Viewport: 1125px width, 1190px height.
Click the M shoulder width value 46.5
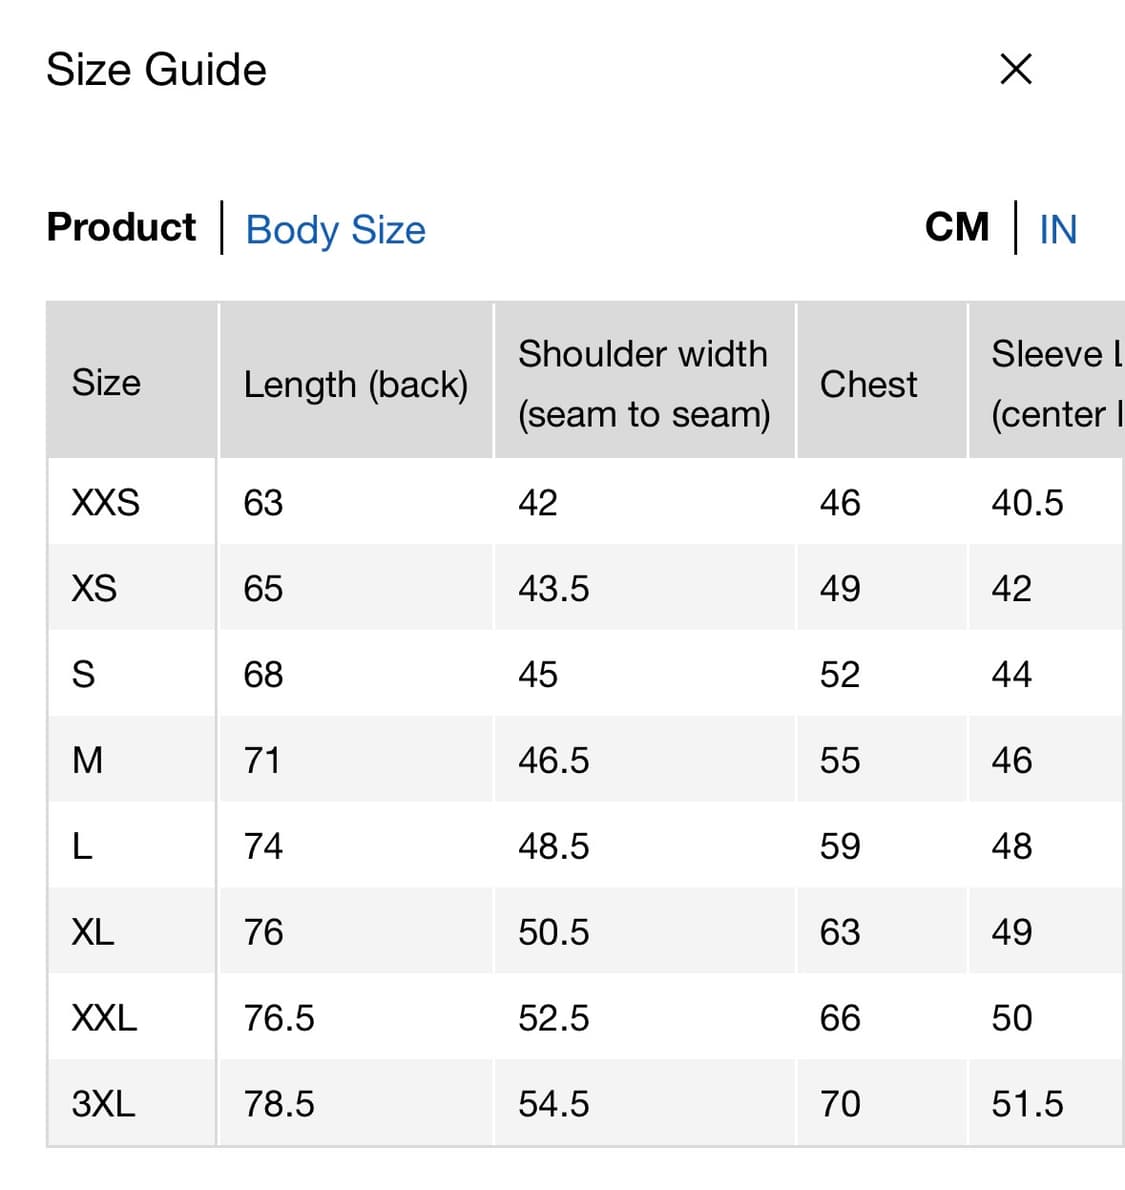click(x=553, y=760)
